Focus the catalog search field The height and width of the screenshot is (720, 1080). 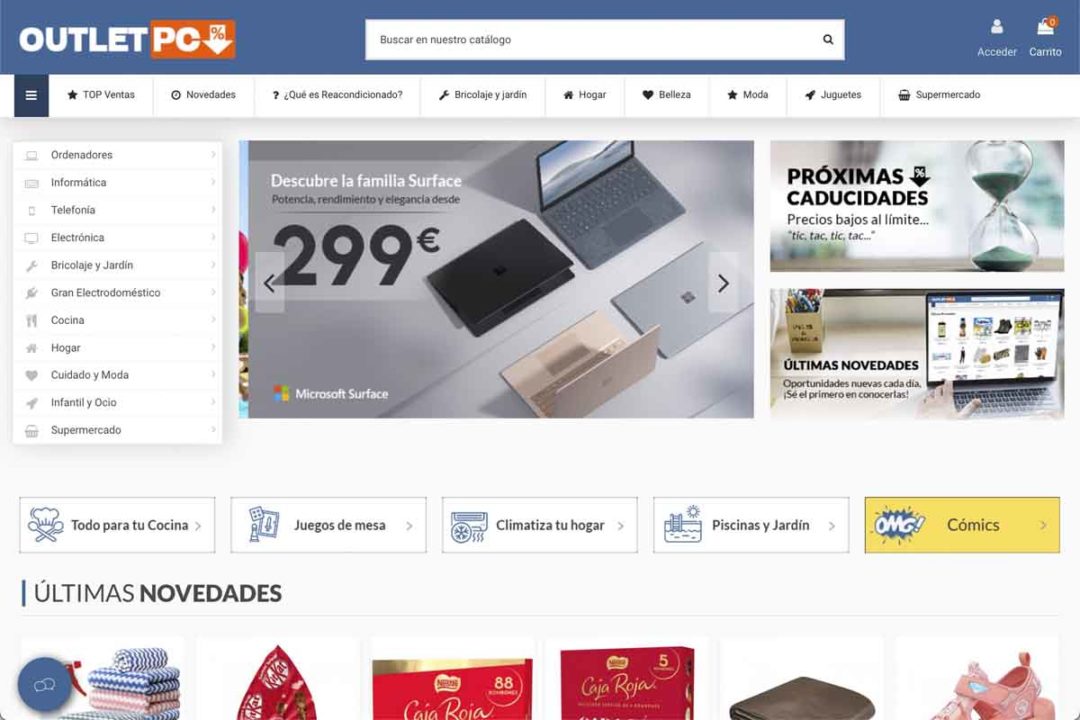[592, 39]
